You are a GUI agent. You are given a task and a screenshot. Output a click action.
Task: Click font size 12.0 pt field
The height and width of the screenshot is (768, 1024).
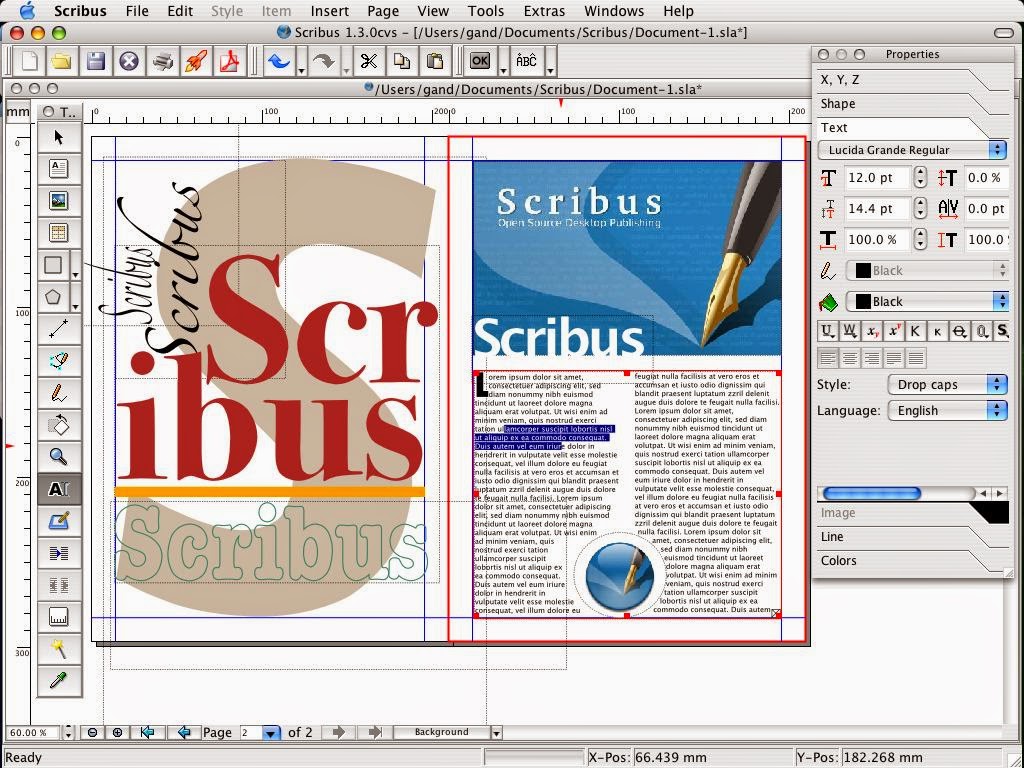(x=877, y=178)
